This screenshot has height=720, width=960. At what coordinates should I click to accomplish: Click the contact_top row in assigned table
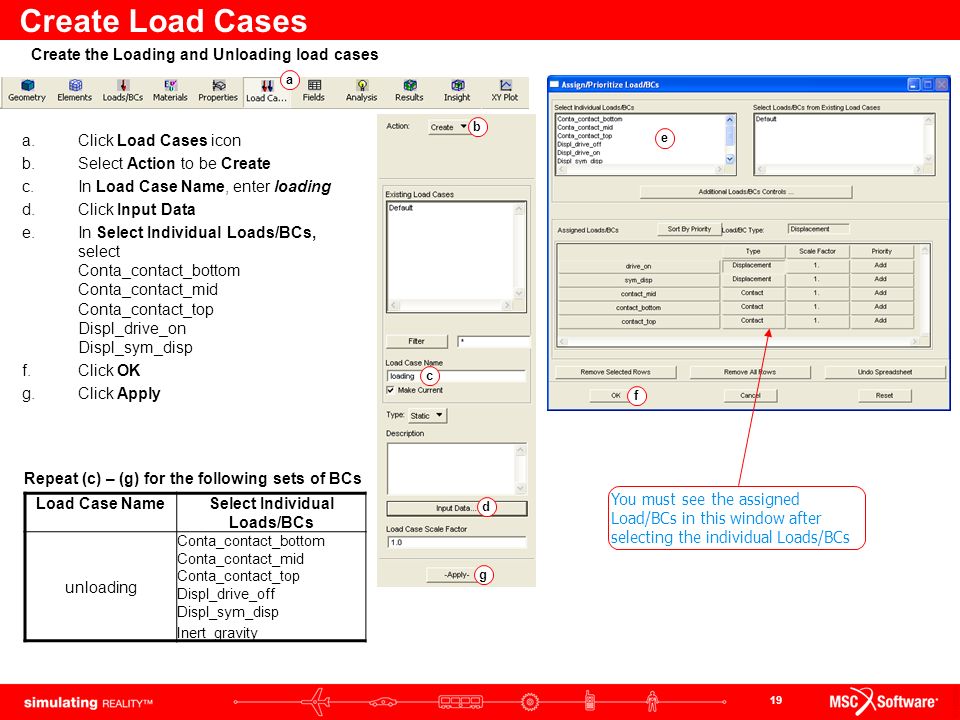639,321
